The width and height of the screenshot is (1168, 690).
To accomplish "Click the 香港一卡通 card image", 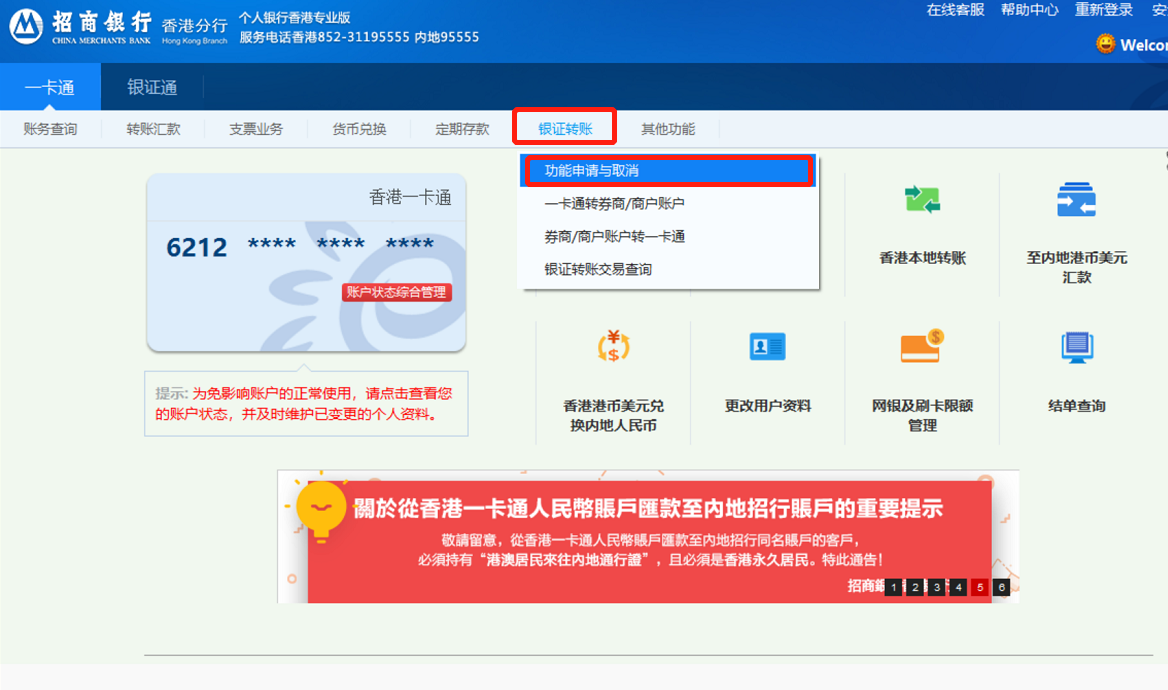I will coord(306,262).
